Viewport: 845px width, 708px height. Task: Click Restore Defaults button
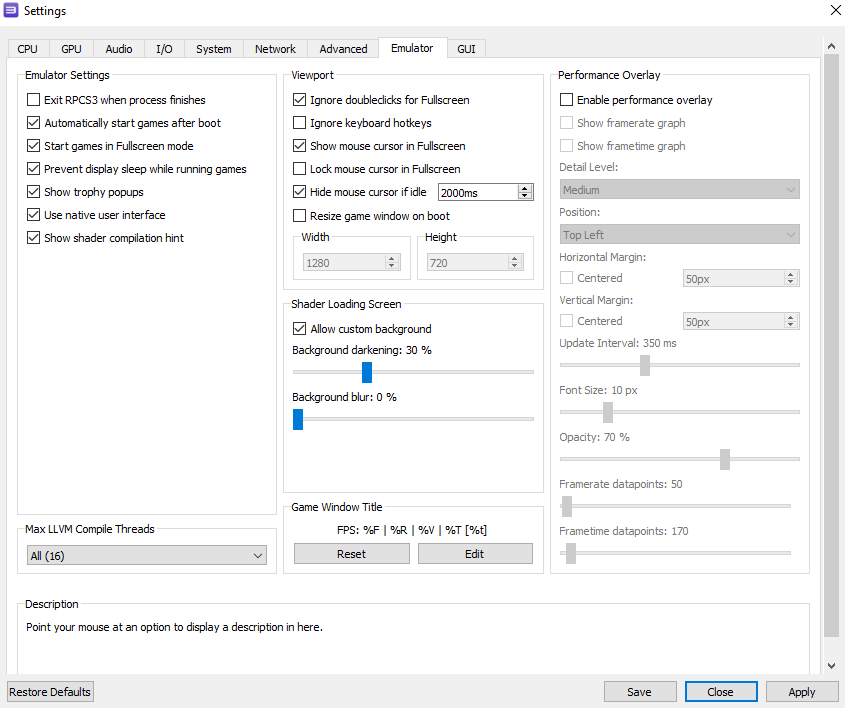[x=50, y=692]
